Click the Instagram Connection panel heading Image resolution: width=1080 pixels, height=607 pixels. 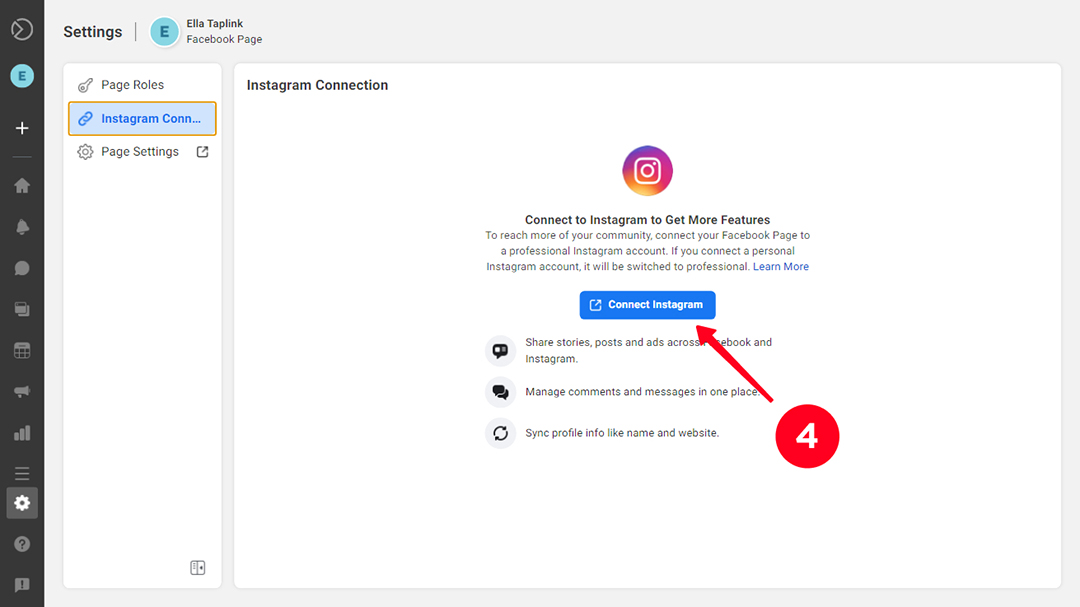(x=318, y=85)
